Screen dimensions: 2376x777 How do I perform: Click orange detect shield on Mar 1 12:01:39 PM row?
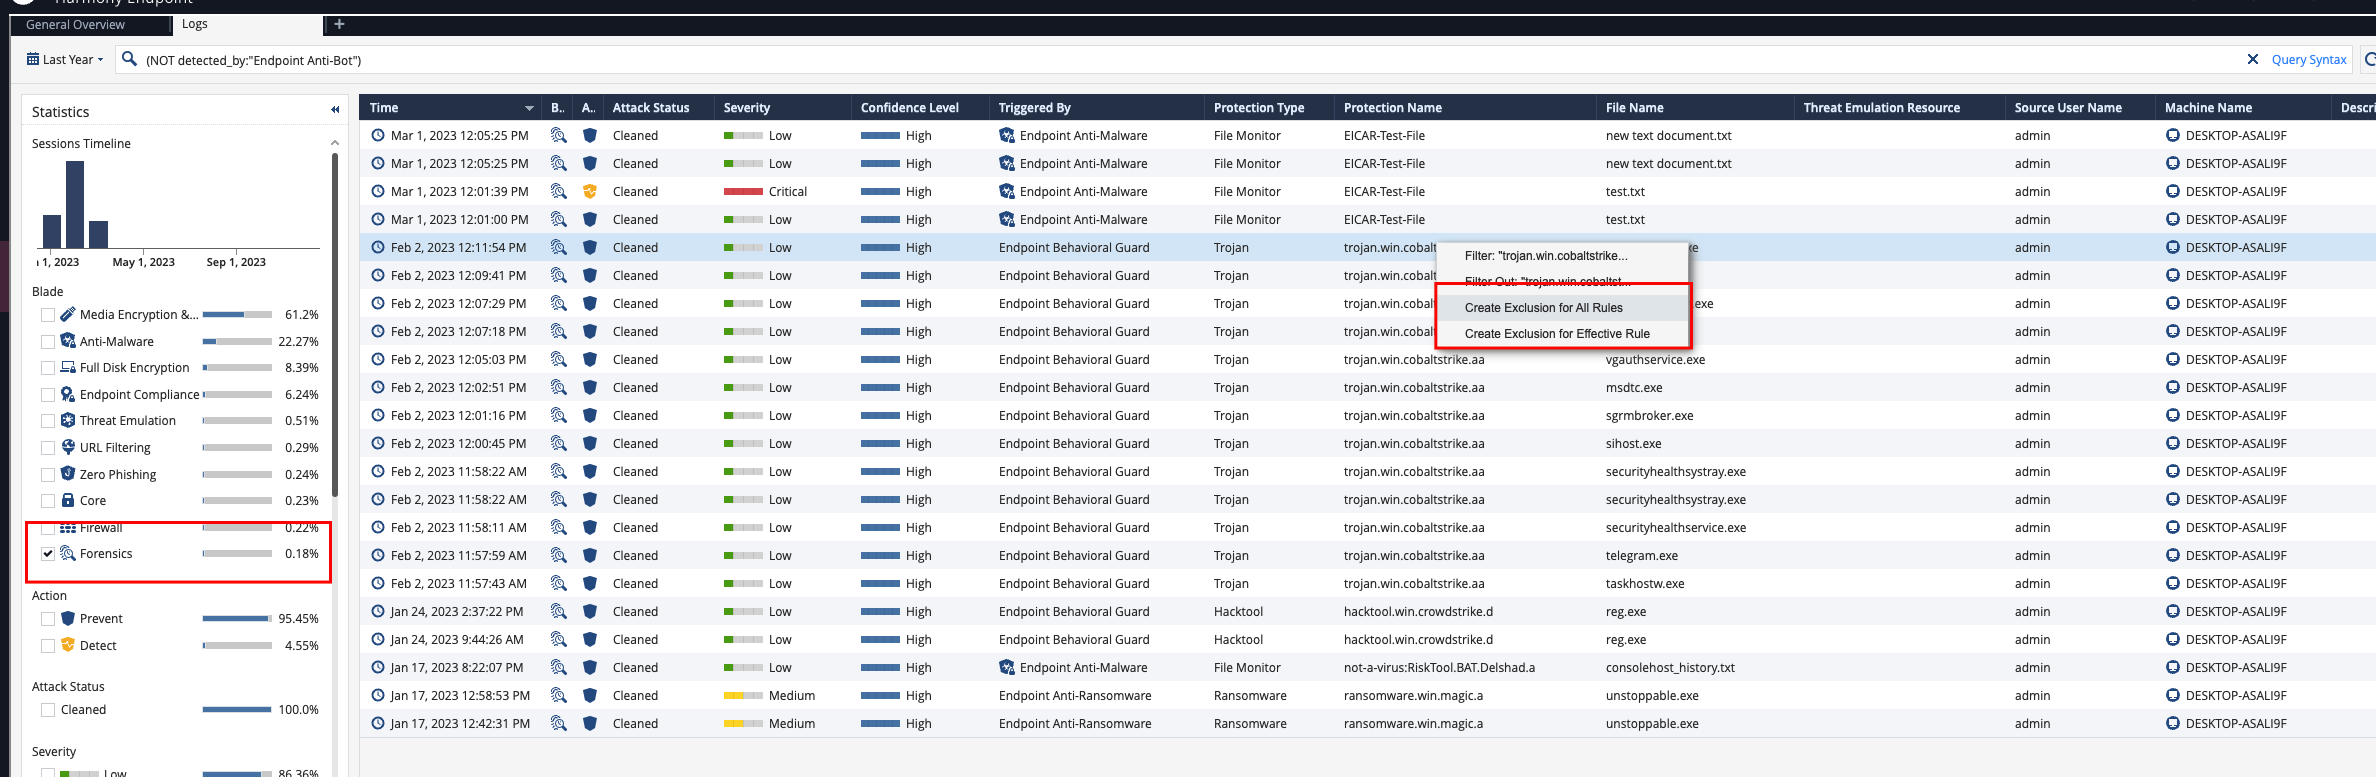point(590,191)
